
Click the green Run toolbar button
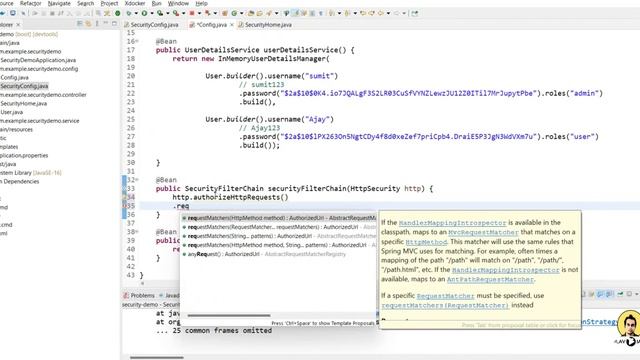pos(144,13)
